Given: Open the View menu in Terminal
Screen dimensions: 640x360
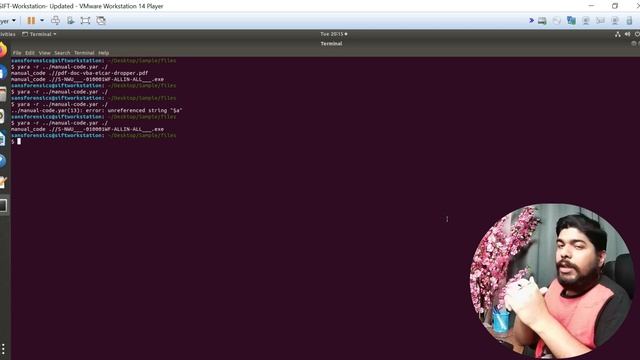Looking at the screenshot, I should pos(44,53).
